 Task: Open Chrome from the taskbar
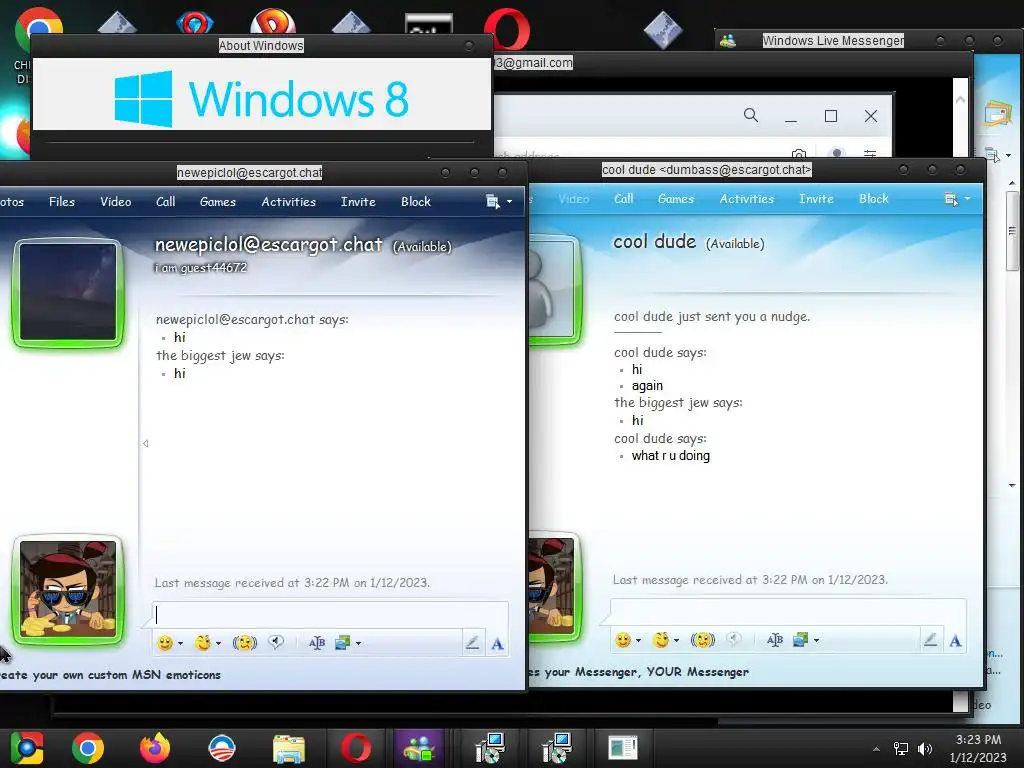pos(88,748)
